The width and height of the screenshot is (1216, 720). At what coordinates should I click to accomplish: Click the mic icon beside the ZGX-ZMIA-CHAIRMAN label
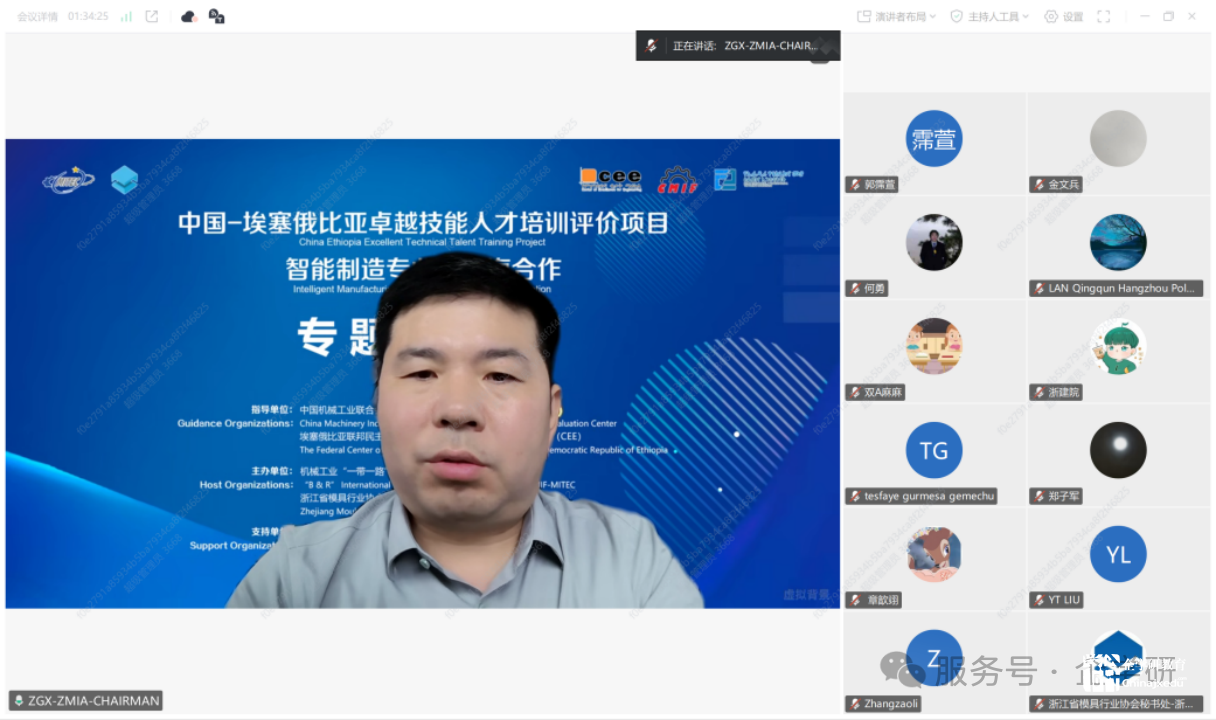tap(19, 701)
